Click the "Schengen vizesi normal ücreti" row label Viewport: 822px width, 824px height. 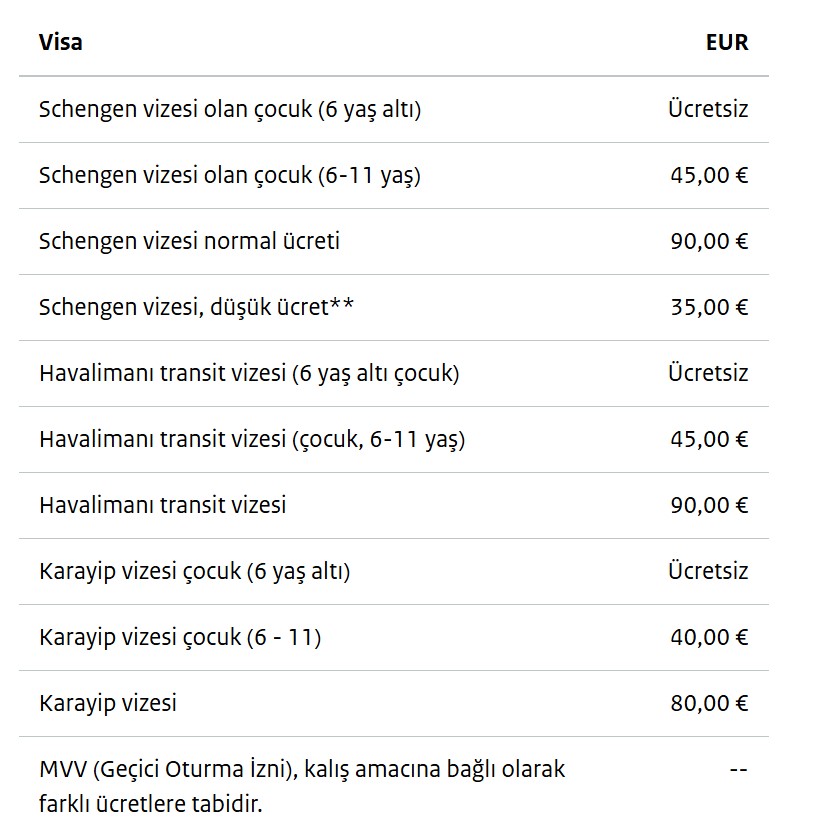pyautogui.click(x=190, y=241)
